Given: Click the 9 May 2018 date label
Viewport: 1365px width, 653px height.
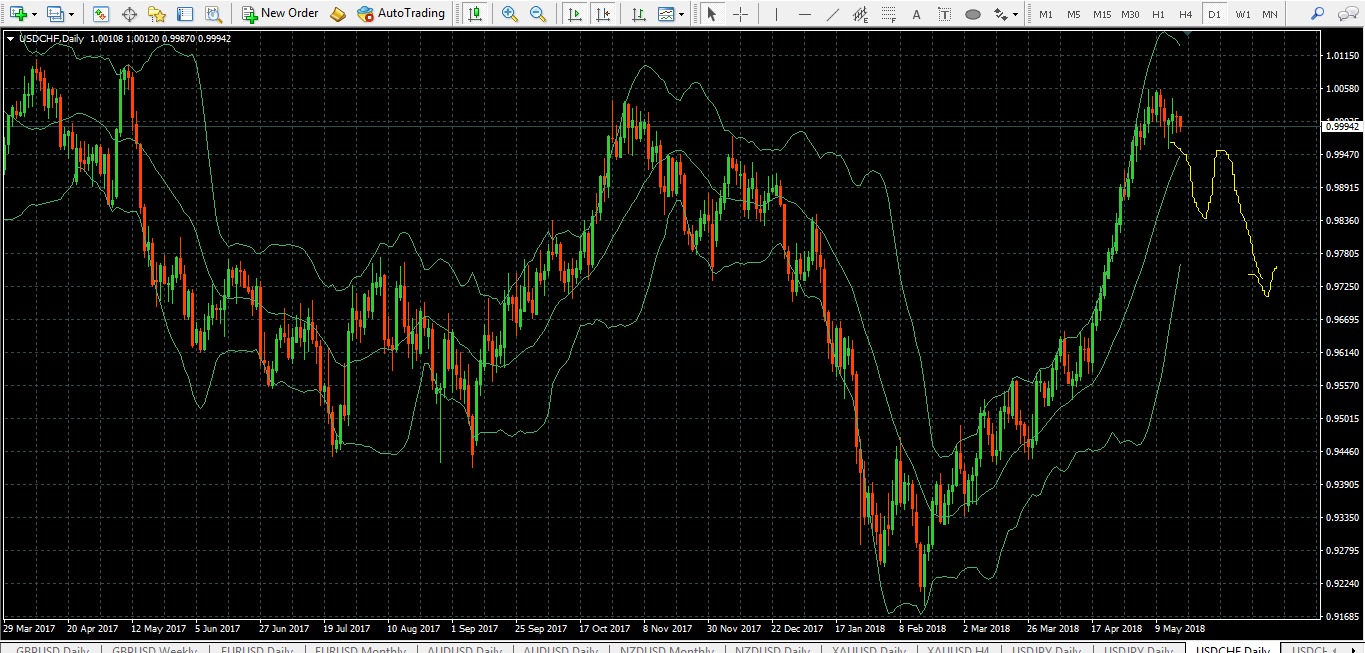Looking at the screenshot, I should point(1181,629).
